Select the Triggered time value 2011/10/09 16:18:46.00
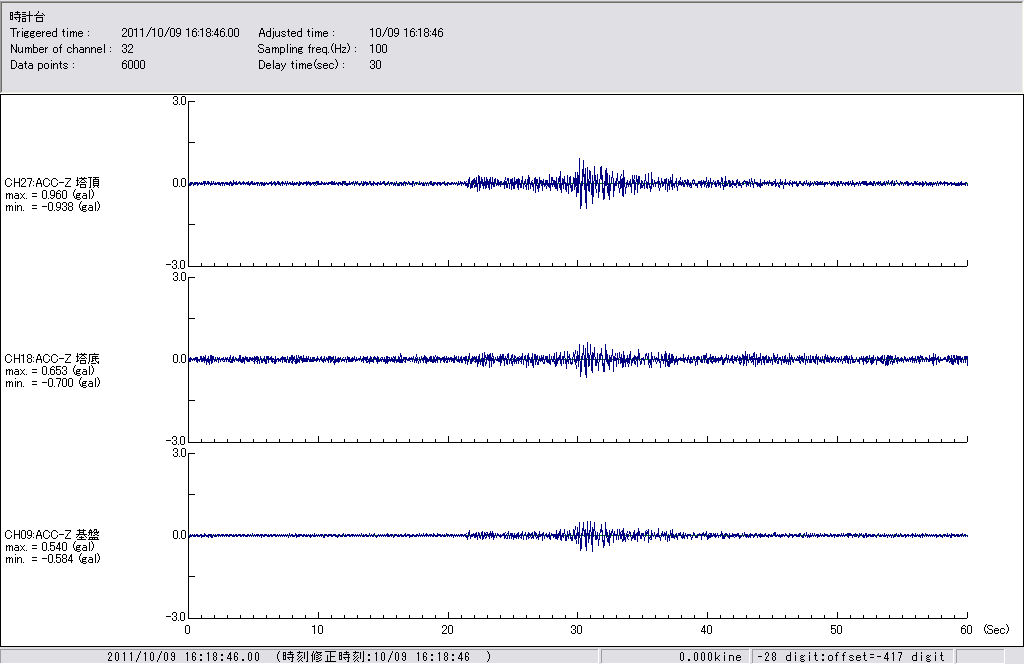The width and height of the screenshot is (1024, 664). tap(187, 33)
